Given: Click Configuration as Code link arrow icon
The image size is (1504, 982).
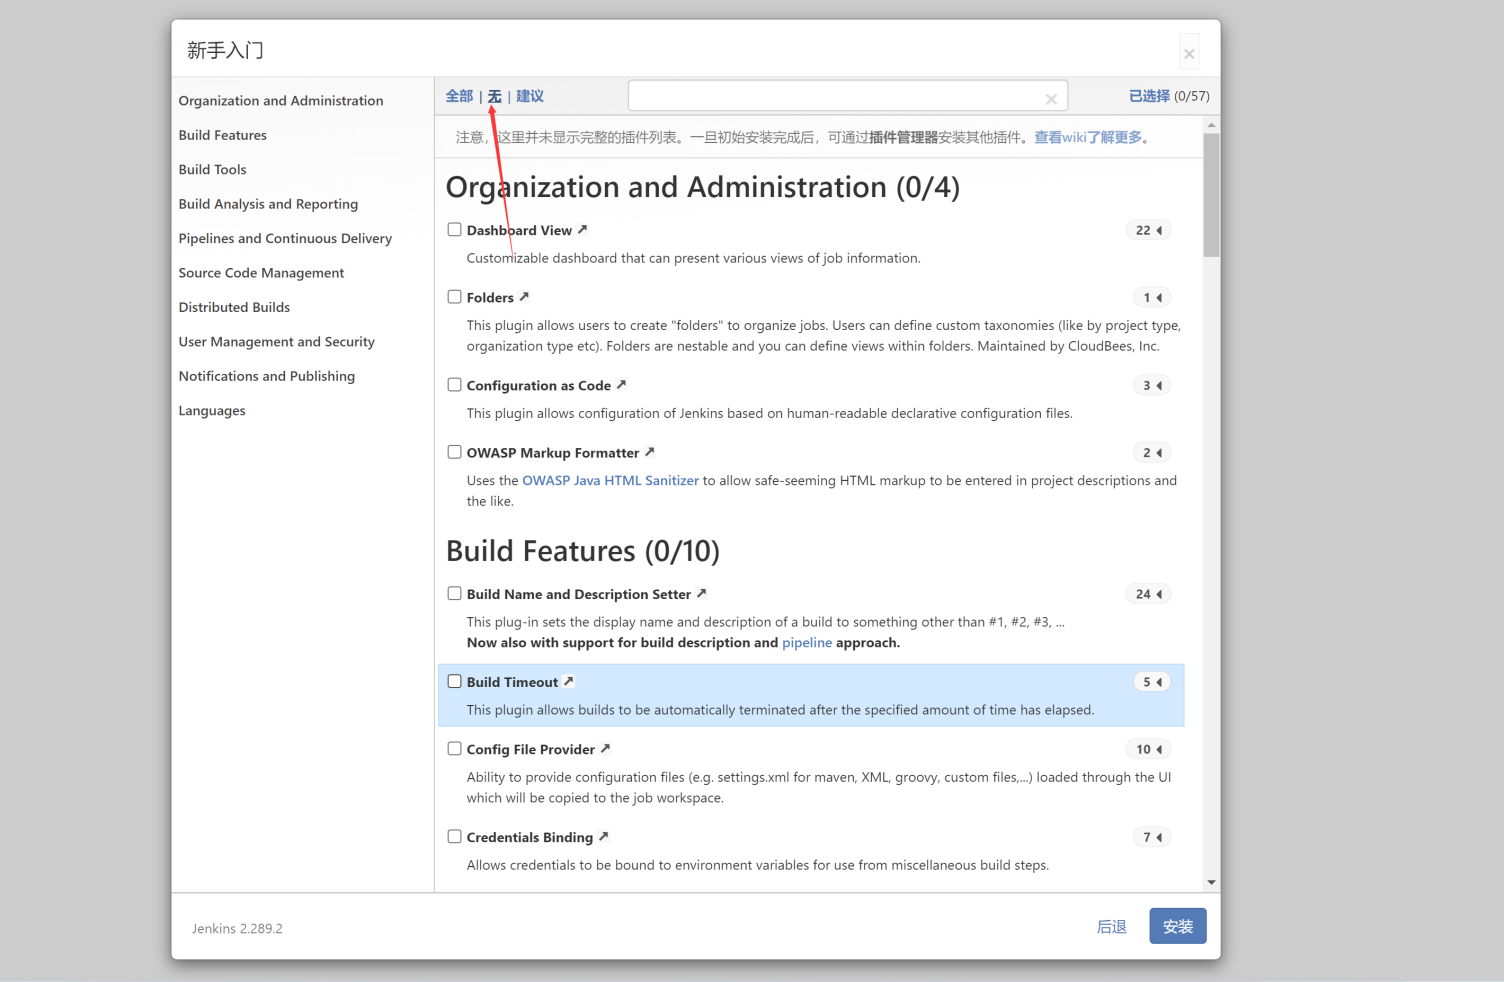Looking at the screenshot, I should 621,385.
